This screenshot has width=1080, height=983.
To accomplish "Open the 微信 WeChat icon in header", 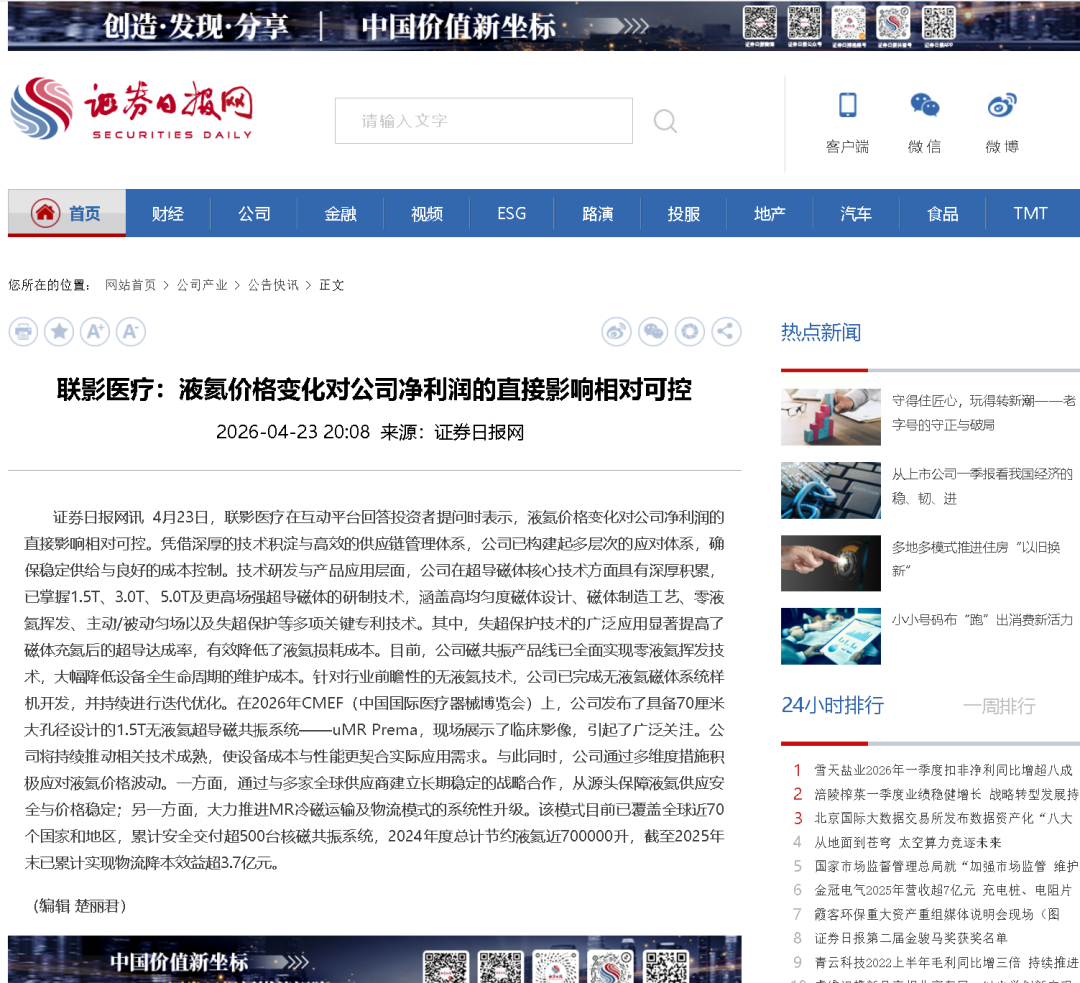I will [924, 105].
